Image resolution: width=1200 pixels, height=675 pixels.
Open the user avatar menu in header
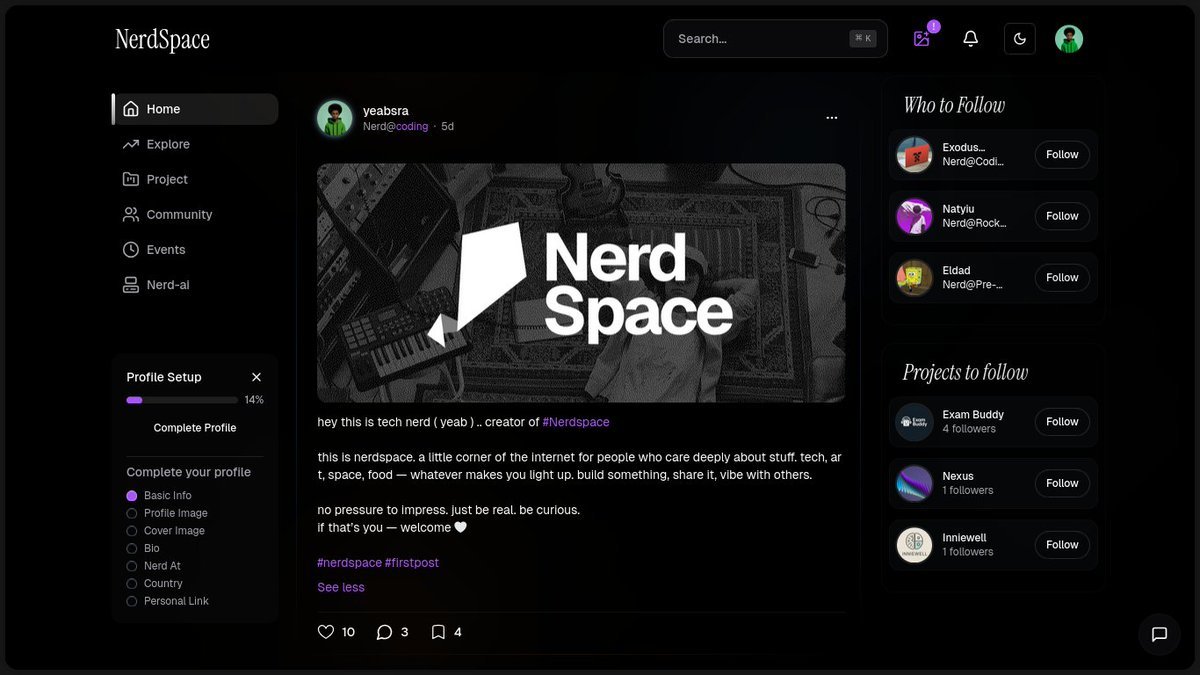(1069, 39)
